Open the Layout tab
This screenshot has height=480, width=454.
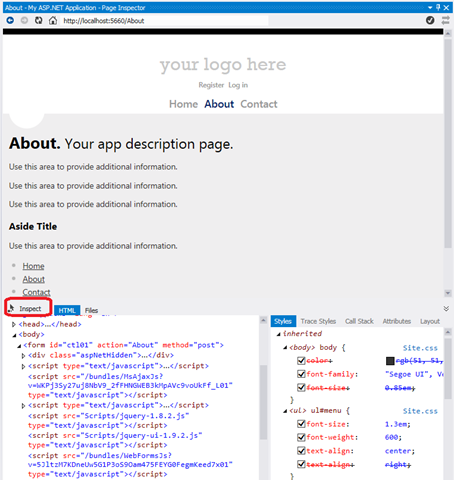[430, 321]
